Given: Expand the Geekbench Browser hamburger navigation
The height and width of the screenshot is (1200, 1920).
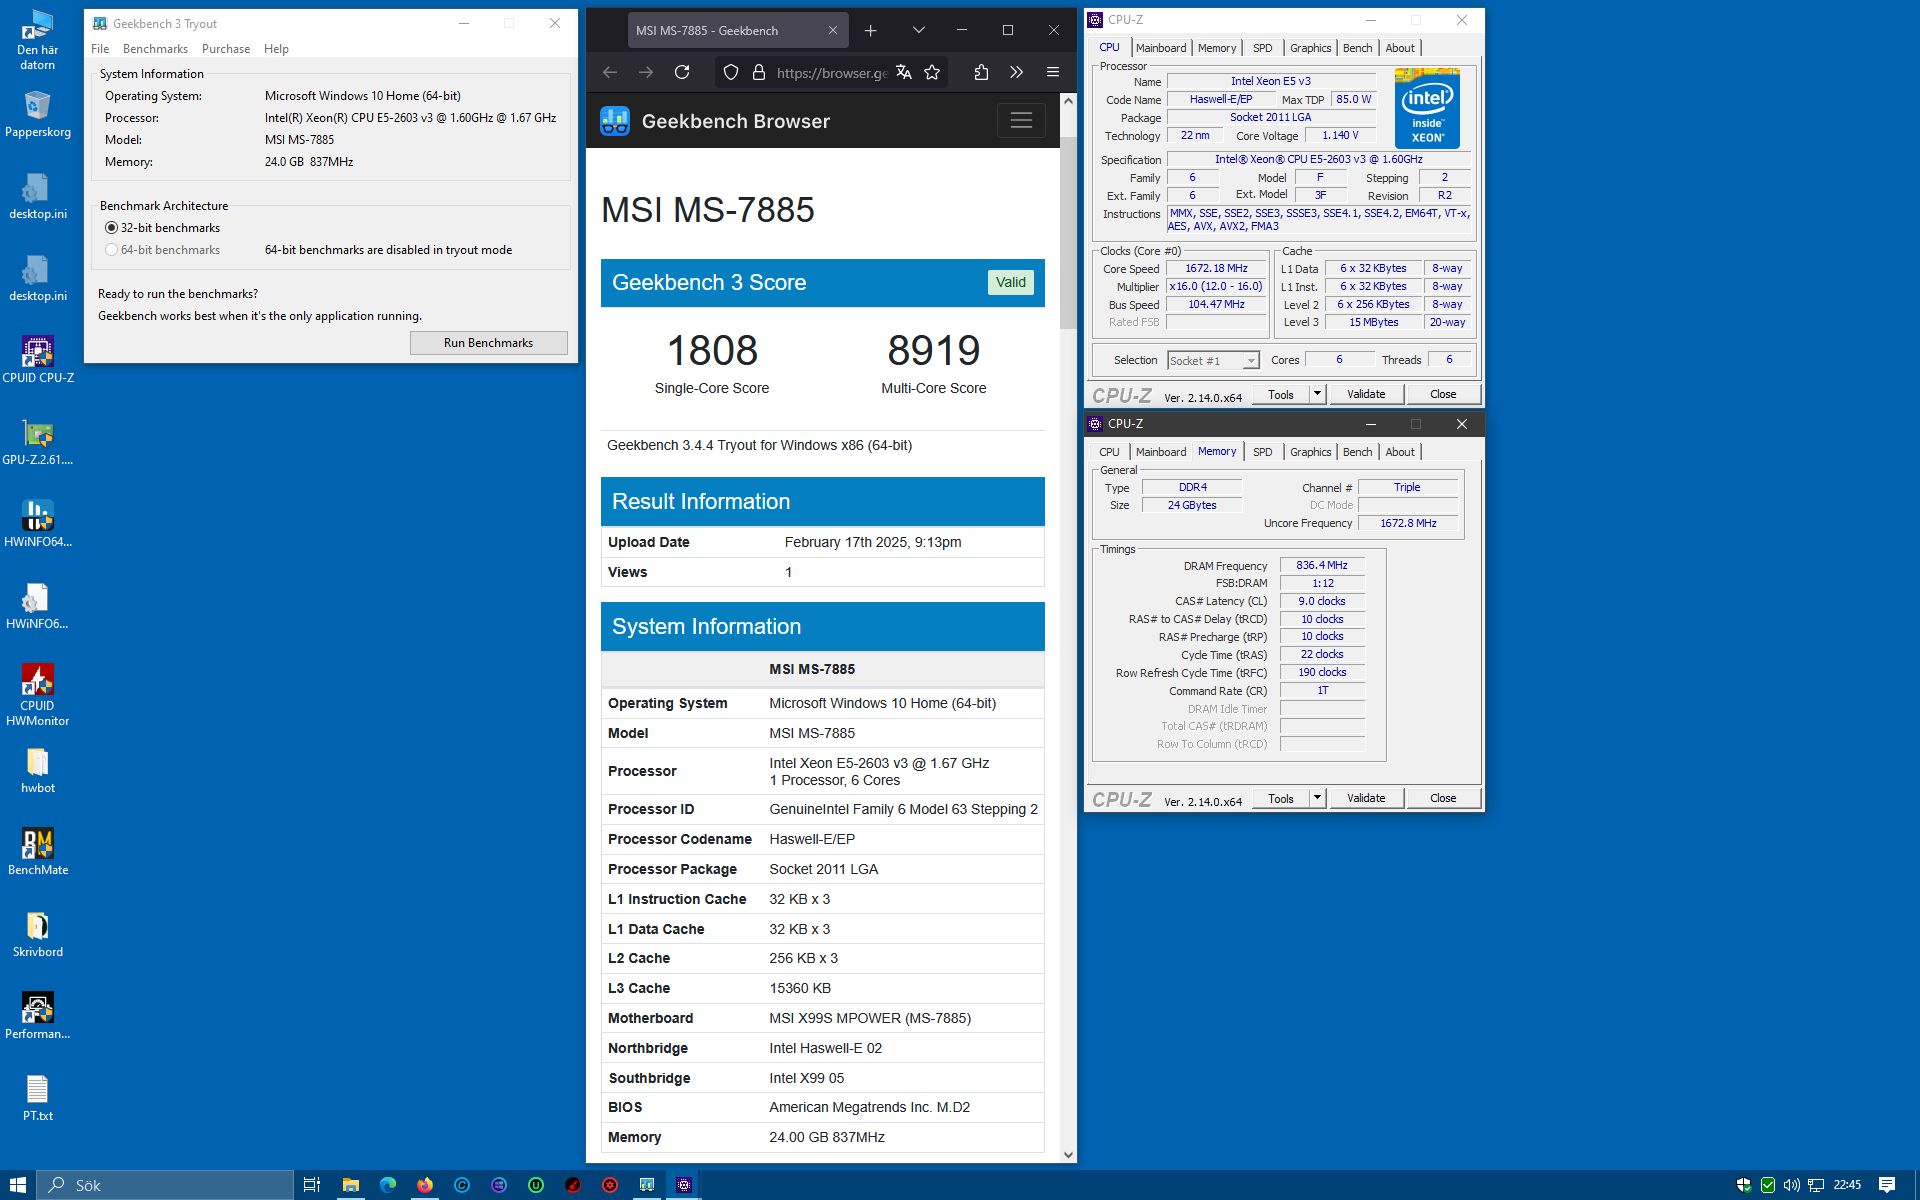Looking at the screenshot, I should (x=1021, y=121).
